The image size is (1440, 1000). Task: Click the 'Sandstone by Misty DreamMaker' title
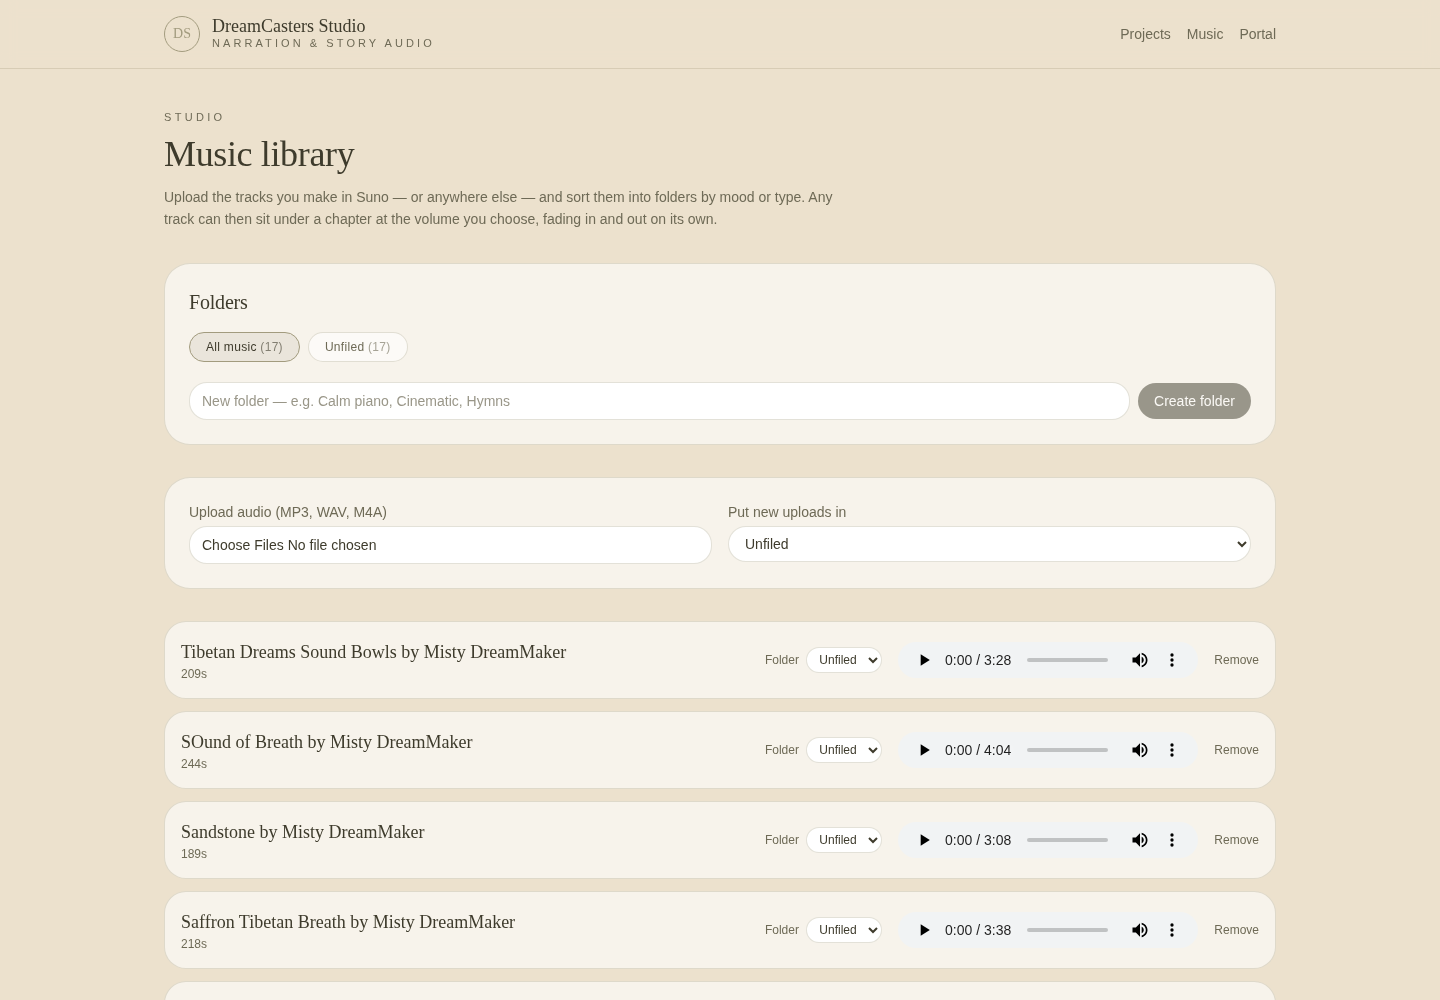(x=302, y=832)
